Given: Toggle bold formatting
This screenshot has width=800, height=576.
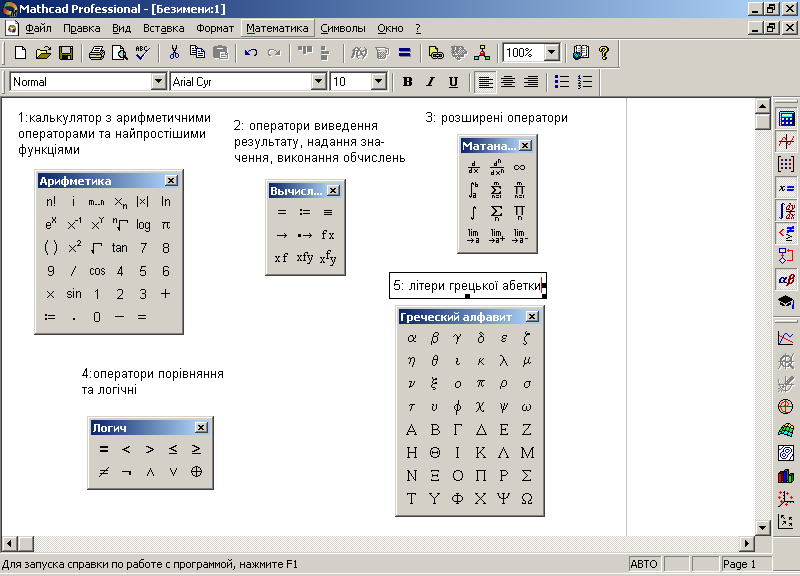Looking at the screenshot, I should coord(407,82).
